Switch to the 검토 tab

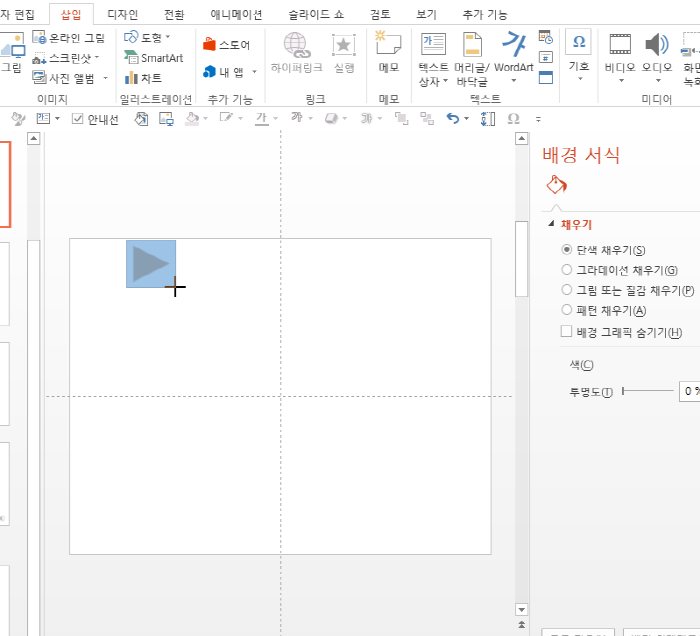tap(380, 15)
